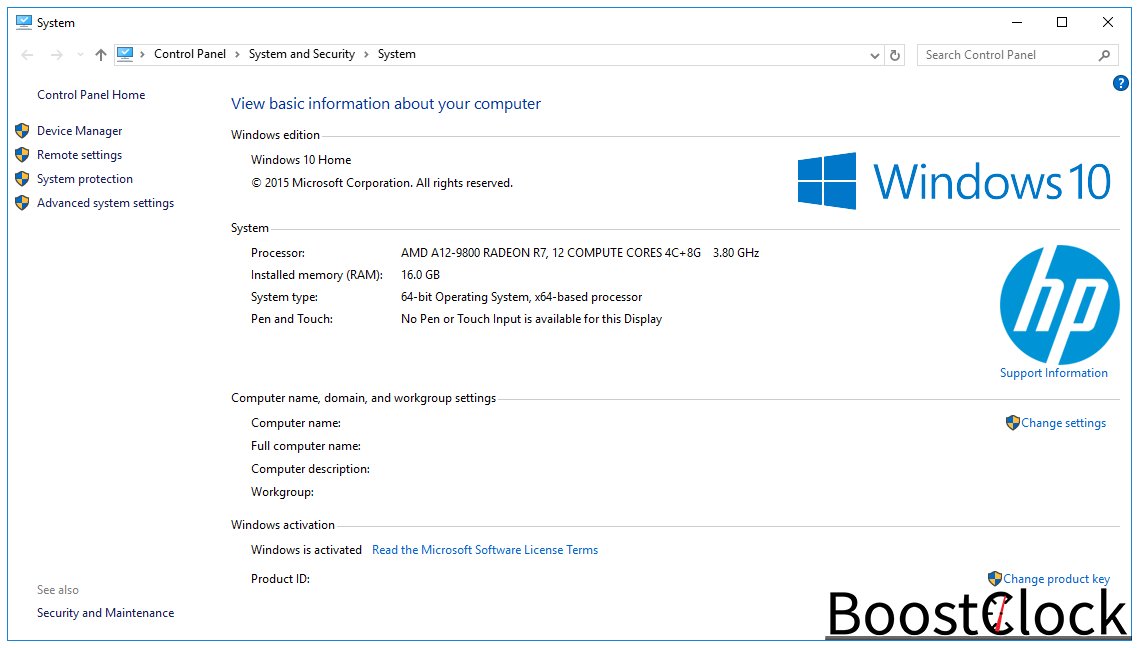Expand the address bar history dropdown
The height and width of the screenshot is (648, 1140).
tap(875, 55)
